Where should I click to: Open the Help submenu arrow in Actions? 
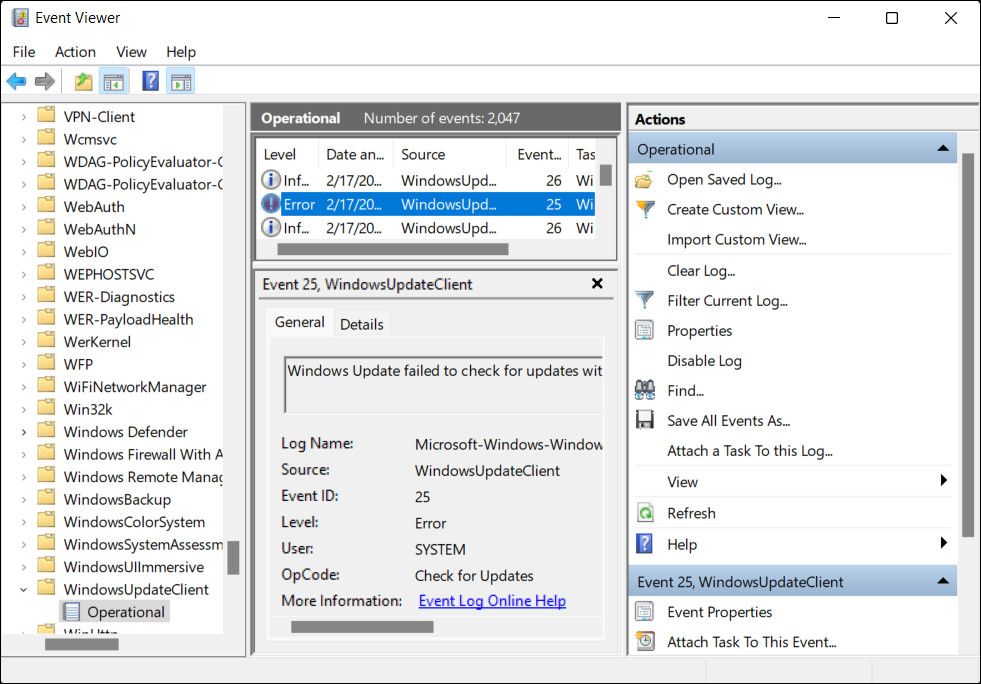tap(943, 543)
